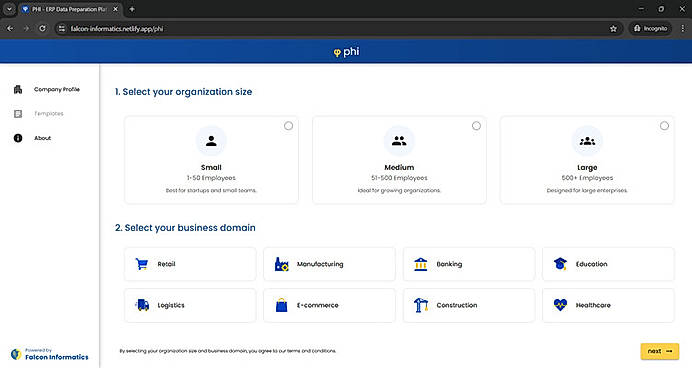This screenshot has width=692, height=368.
Task: Click the Logistics truck icon
Action: click(142, 305)
